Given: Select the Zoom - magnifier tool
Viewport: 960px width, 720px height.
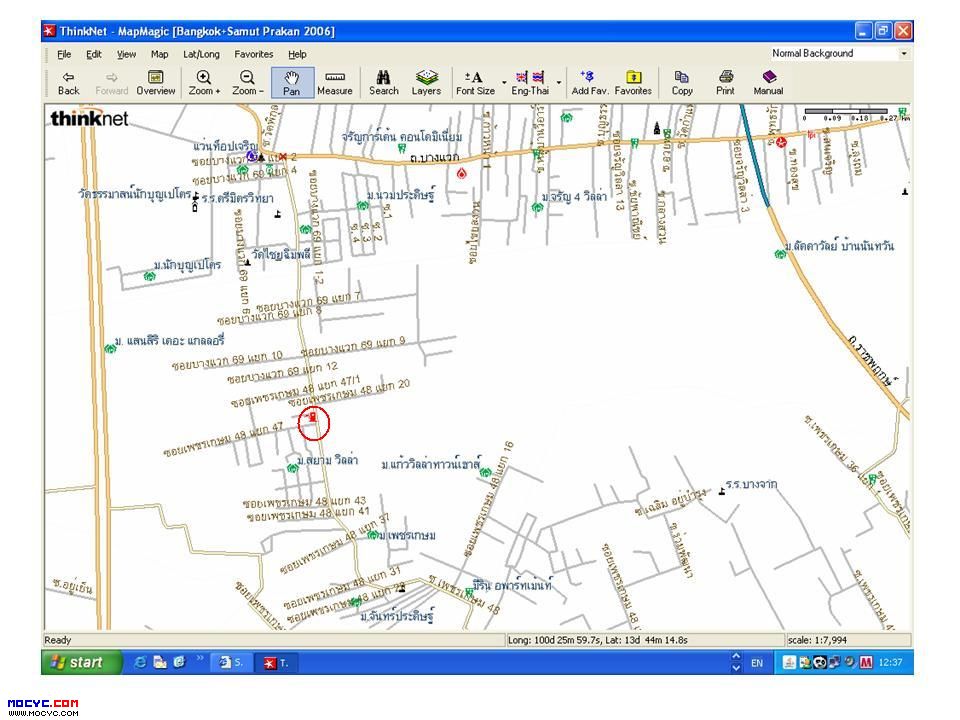Looking at the screenshot, I should click(x=247, y=83).
